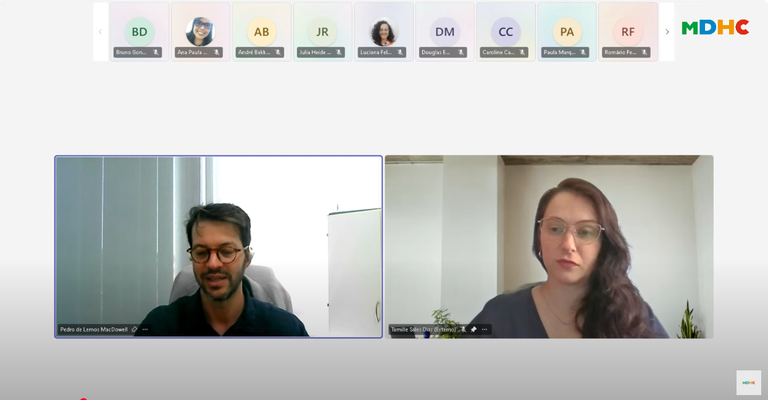Click MDHC logo at top right
The height and width of the screenshot is (400, 768).
[715, 27]
